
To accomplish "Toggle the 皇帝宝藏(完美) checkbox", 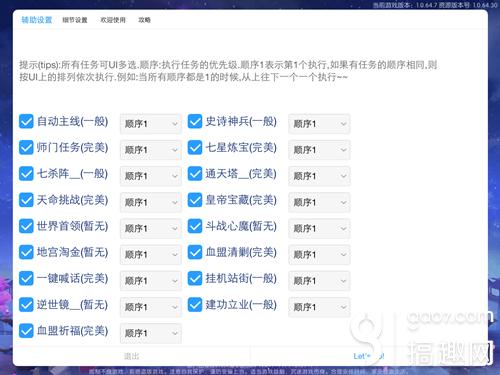I will (195, 200).
